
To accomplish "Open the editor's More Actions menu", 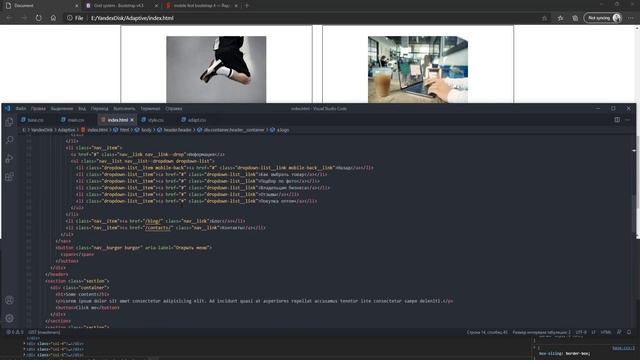I will [x=628, y=120].
